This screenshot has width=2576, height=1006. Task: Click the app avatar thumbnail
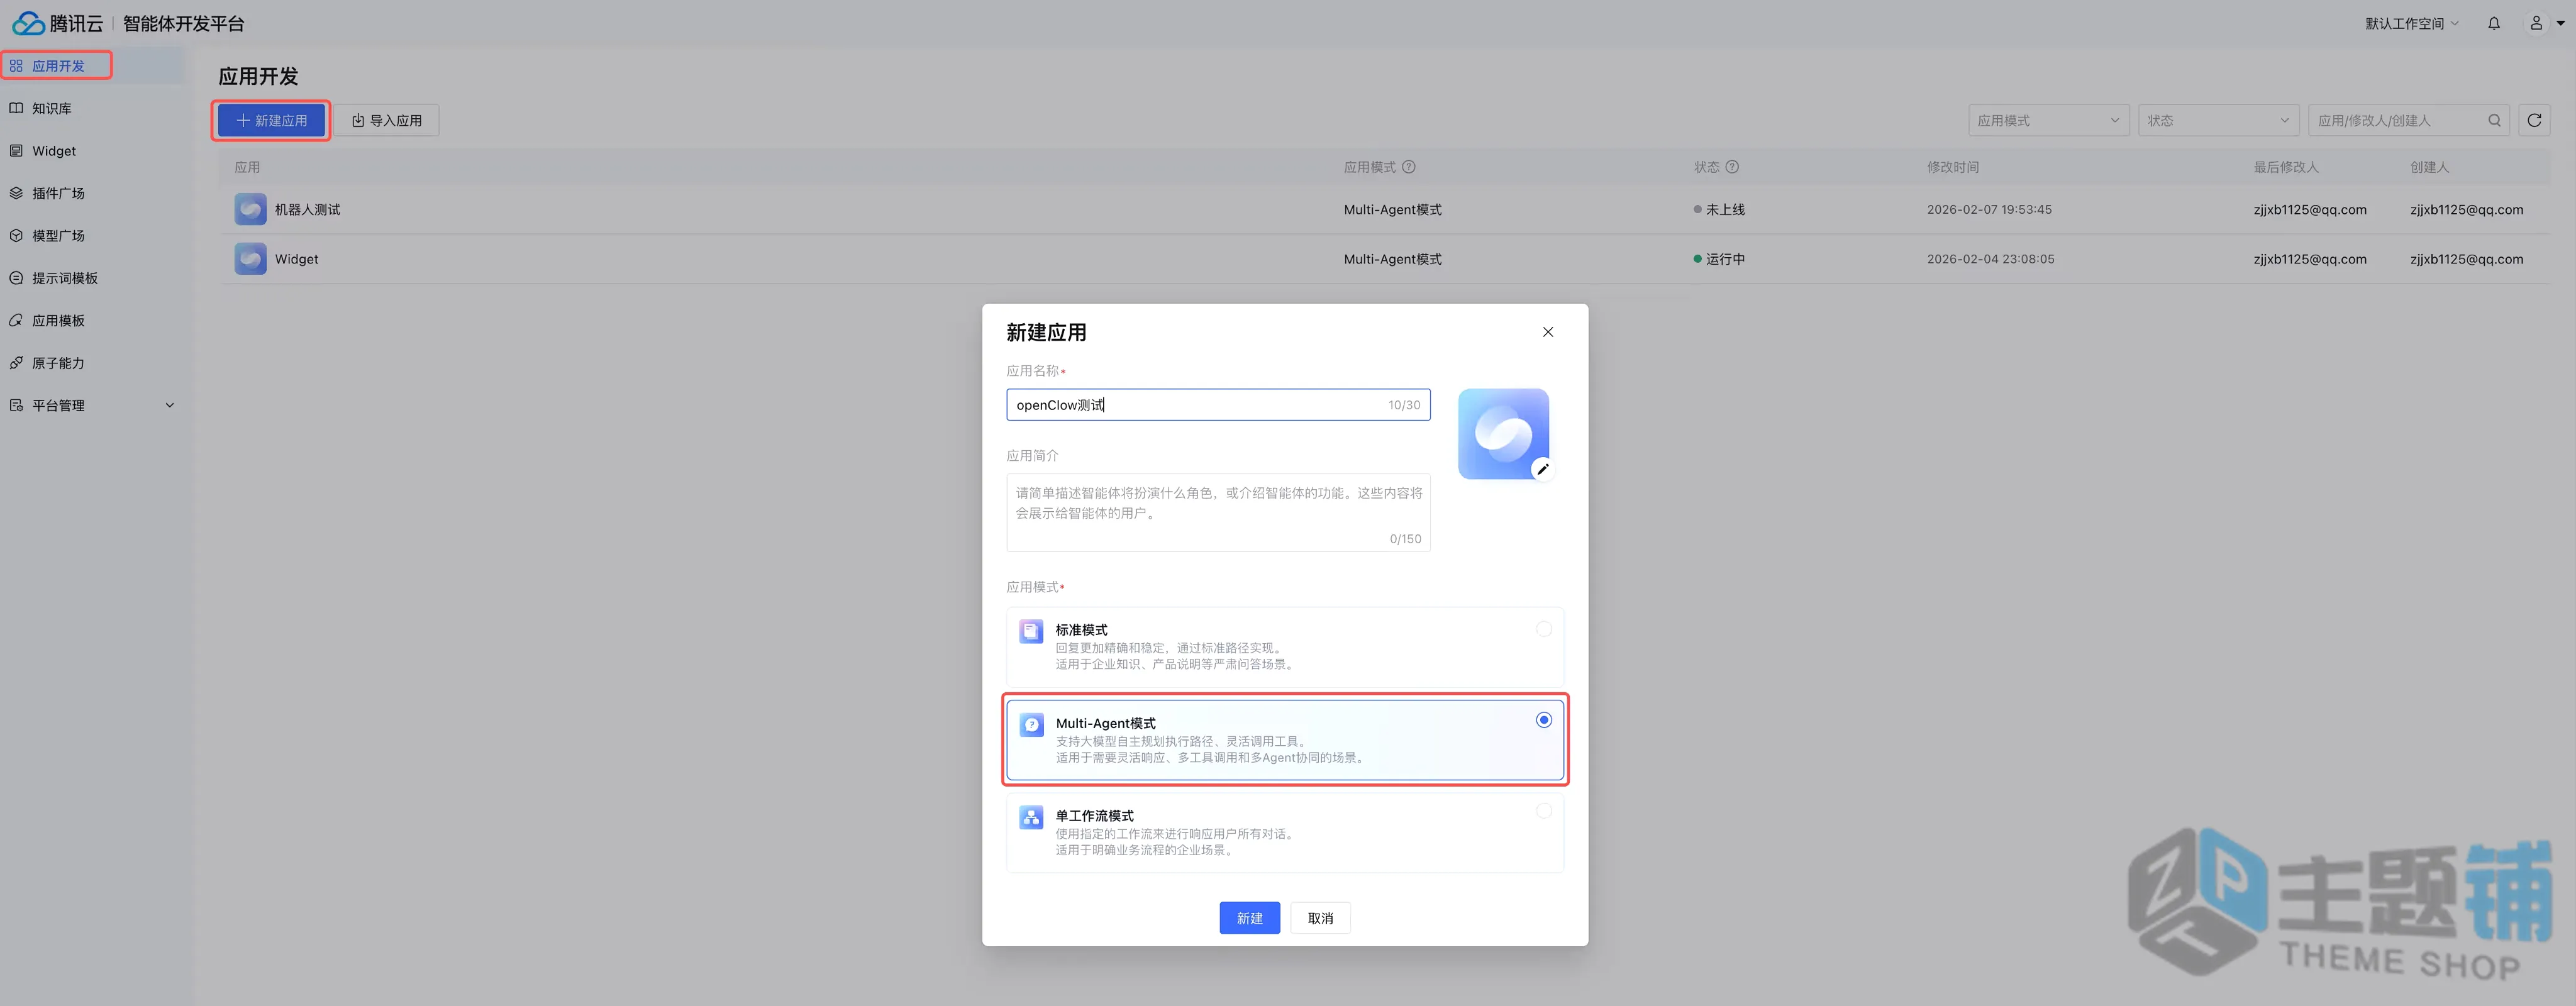[x=1503, y=434]
